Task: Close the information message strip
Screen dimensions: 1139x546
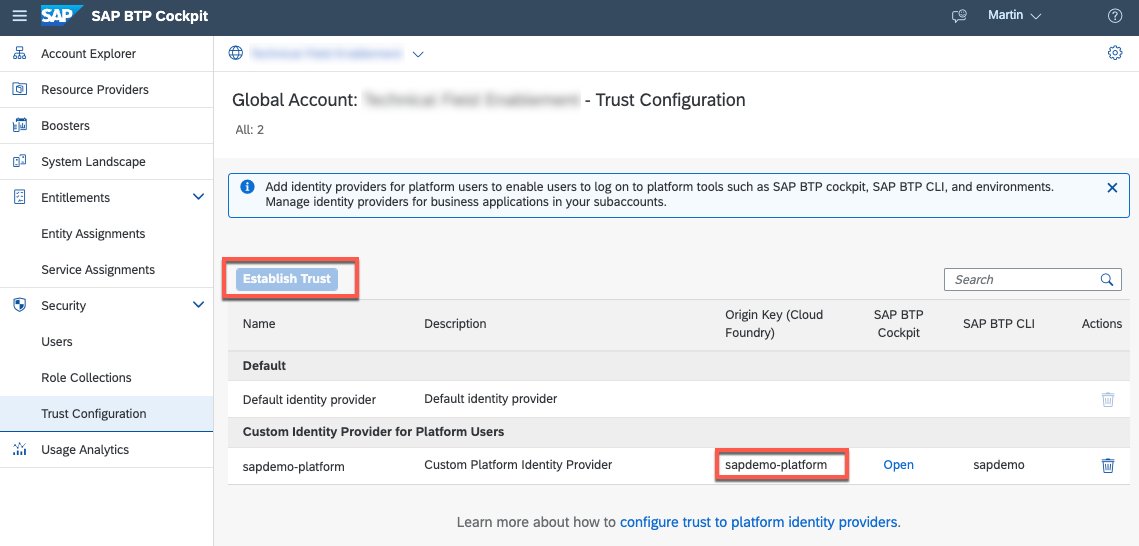Action: pyautogui.click(x=1112, y=187)
